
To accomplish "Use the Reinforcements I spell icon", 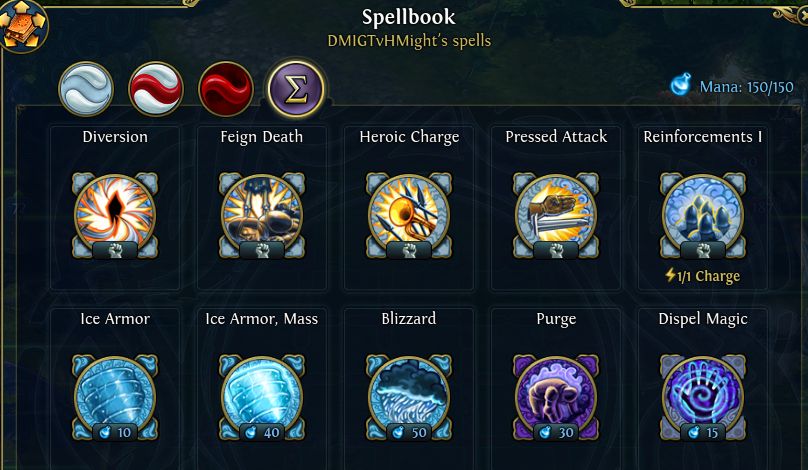I will tap(703, 215).
